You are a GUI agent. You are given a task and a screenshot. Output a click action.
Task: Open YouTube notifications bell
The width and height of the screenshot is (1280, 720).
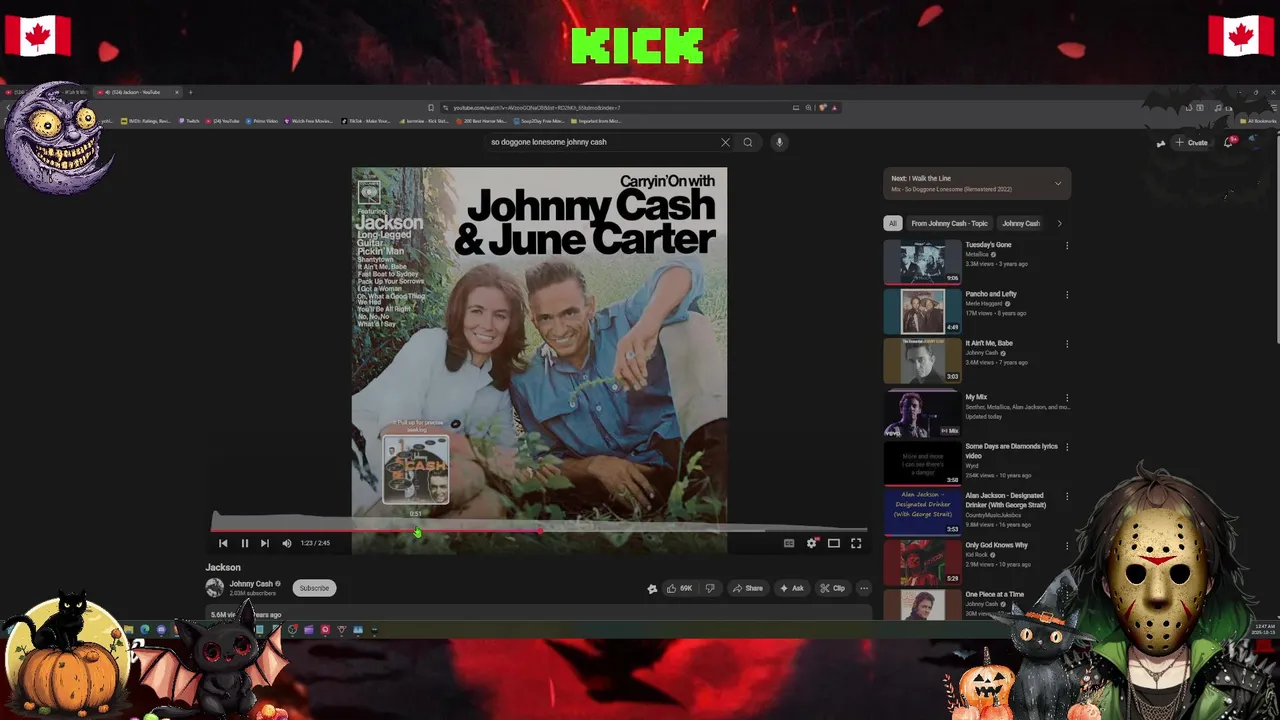(x=1230, y=142)
